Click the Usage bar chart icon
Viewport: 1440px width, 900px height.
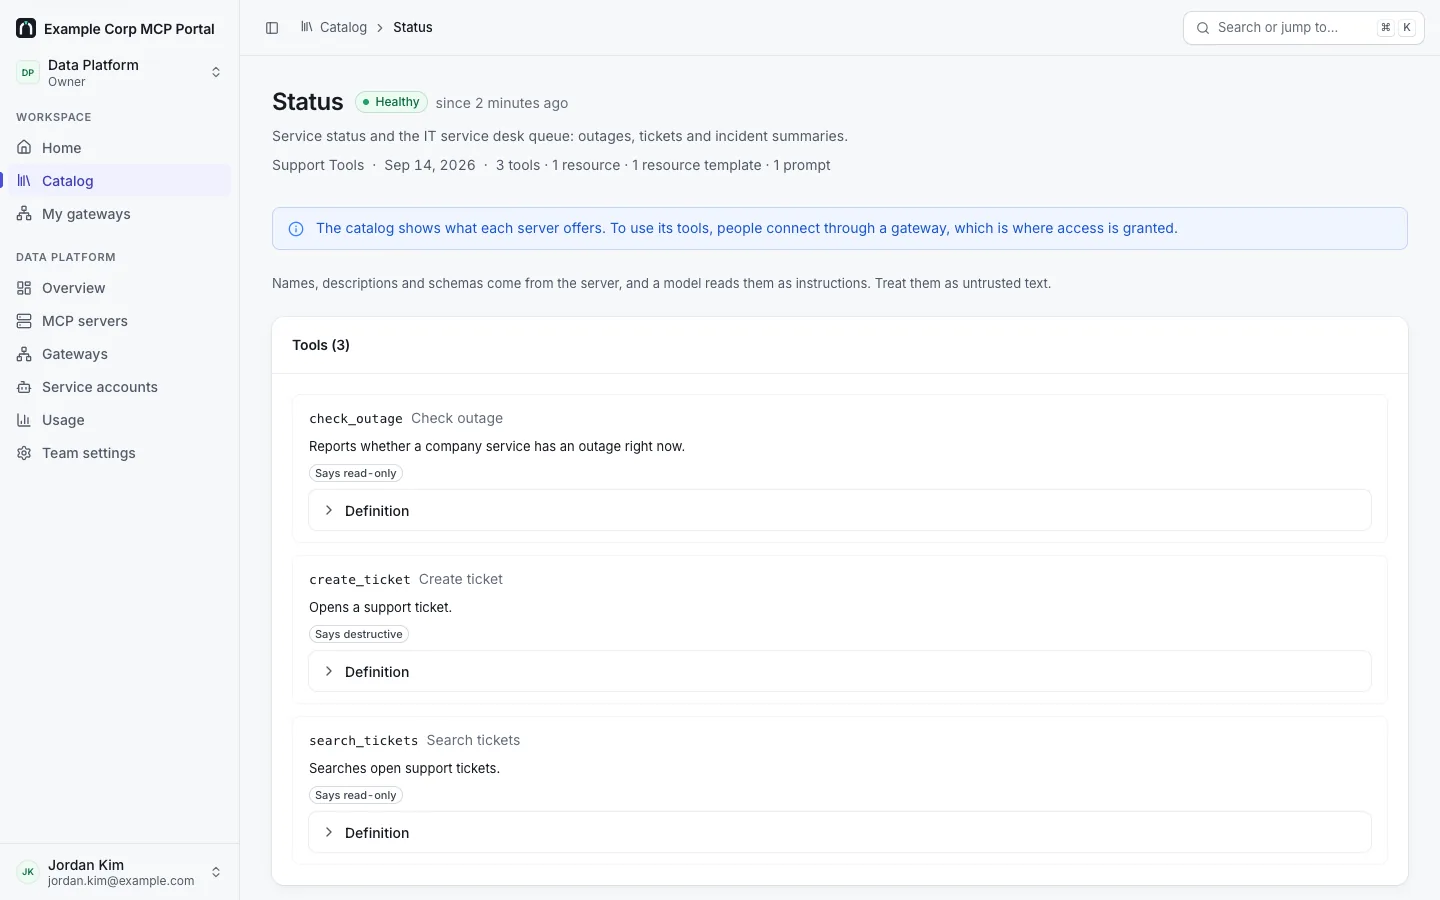coord(24,420)
